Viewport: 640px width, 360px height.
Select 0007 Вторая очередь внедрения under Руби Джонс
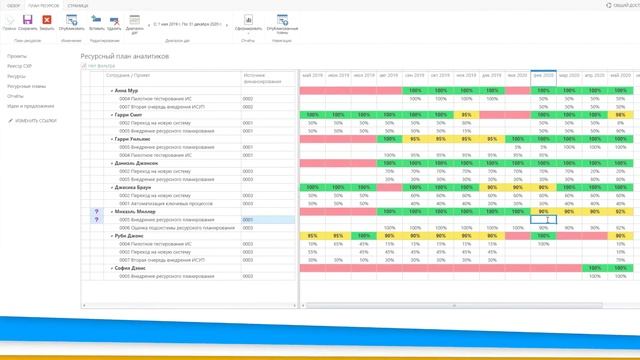tap(162, 260)
